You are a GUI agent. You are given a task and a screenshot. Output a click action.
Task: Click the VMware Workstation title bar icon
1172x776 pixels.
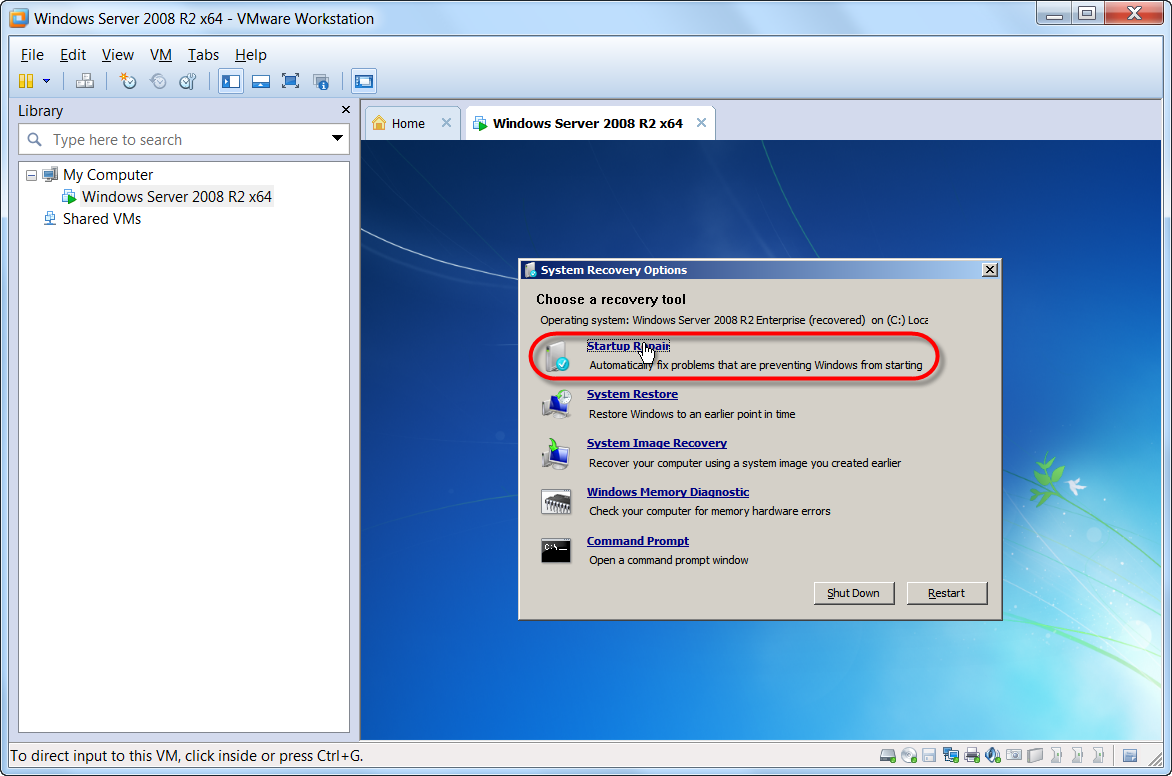tap(19, 18)
